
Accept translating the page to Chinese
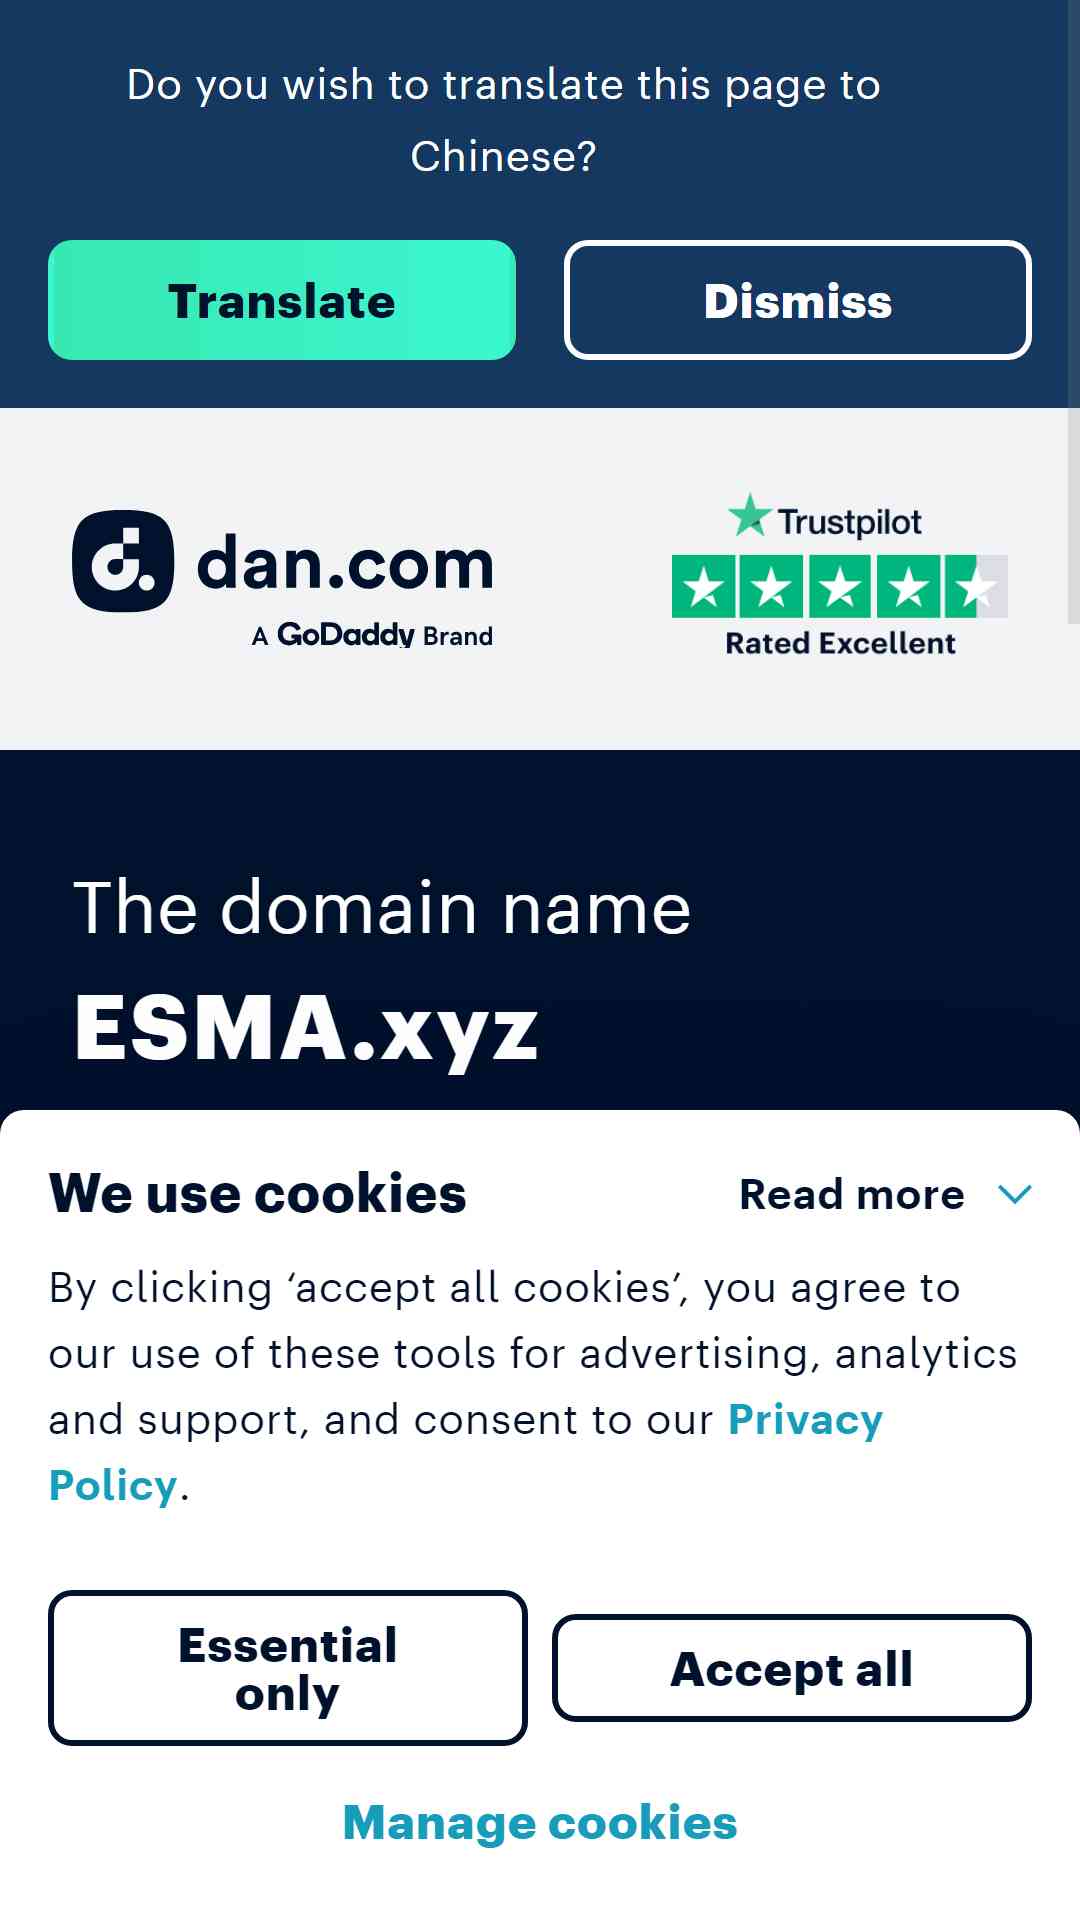(282, 300)
